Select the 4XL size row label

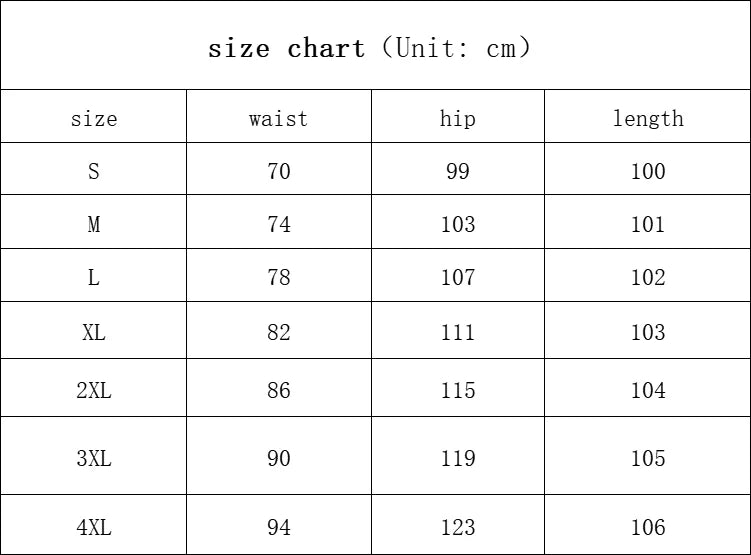[94, 528]
